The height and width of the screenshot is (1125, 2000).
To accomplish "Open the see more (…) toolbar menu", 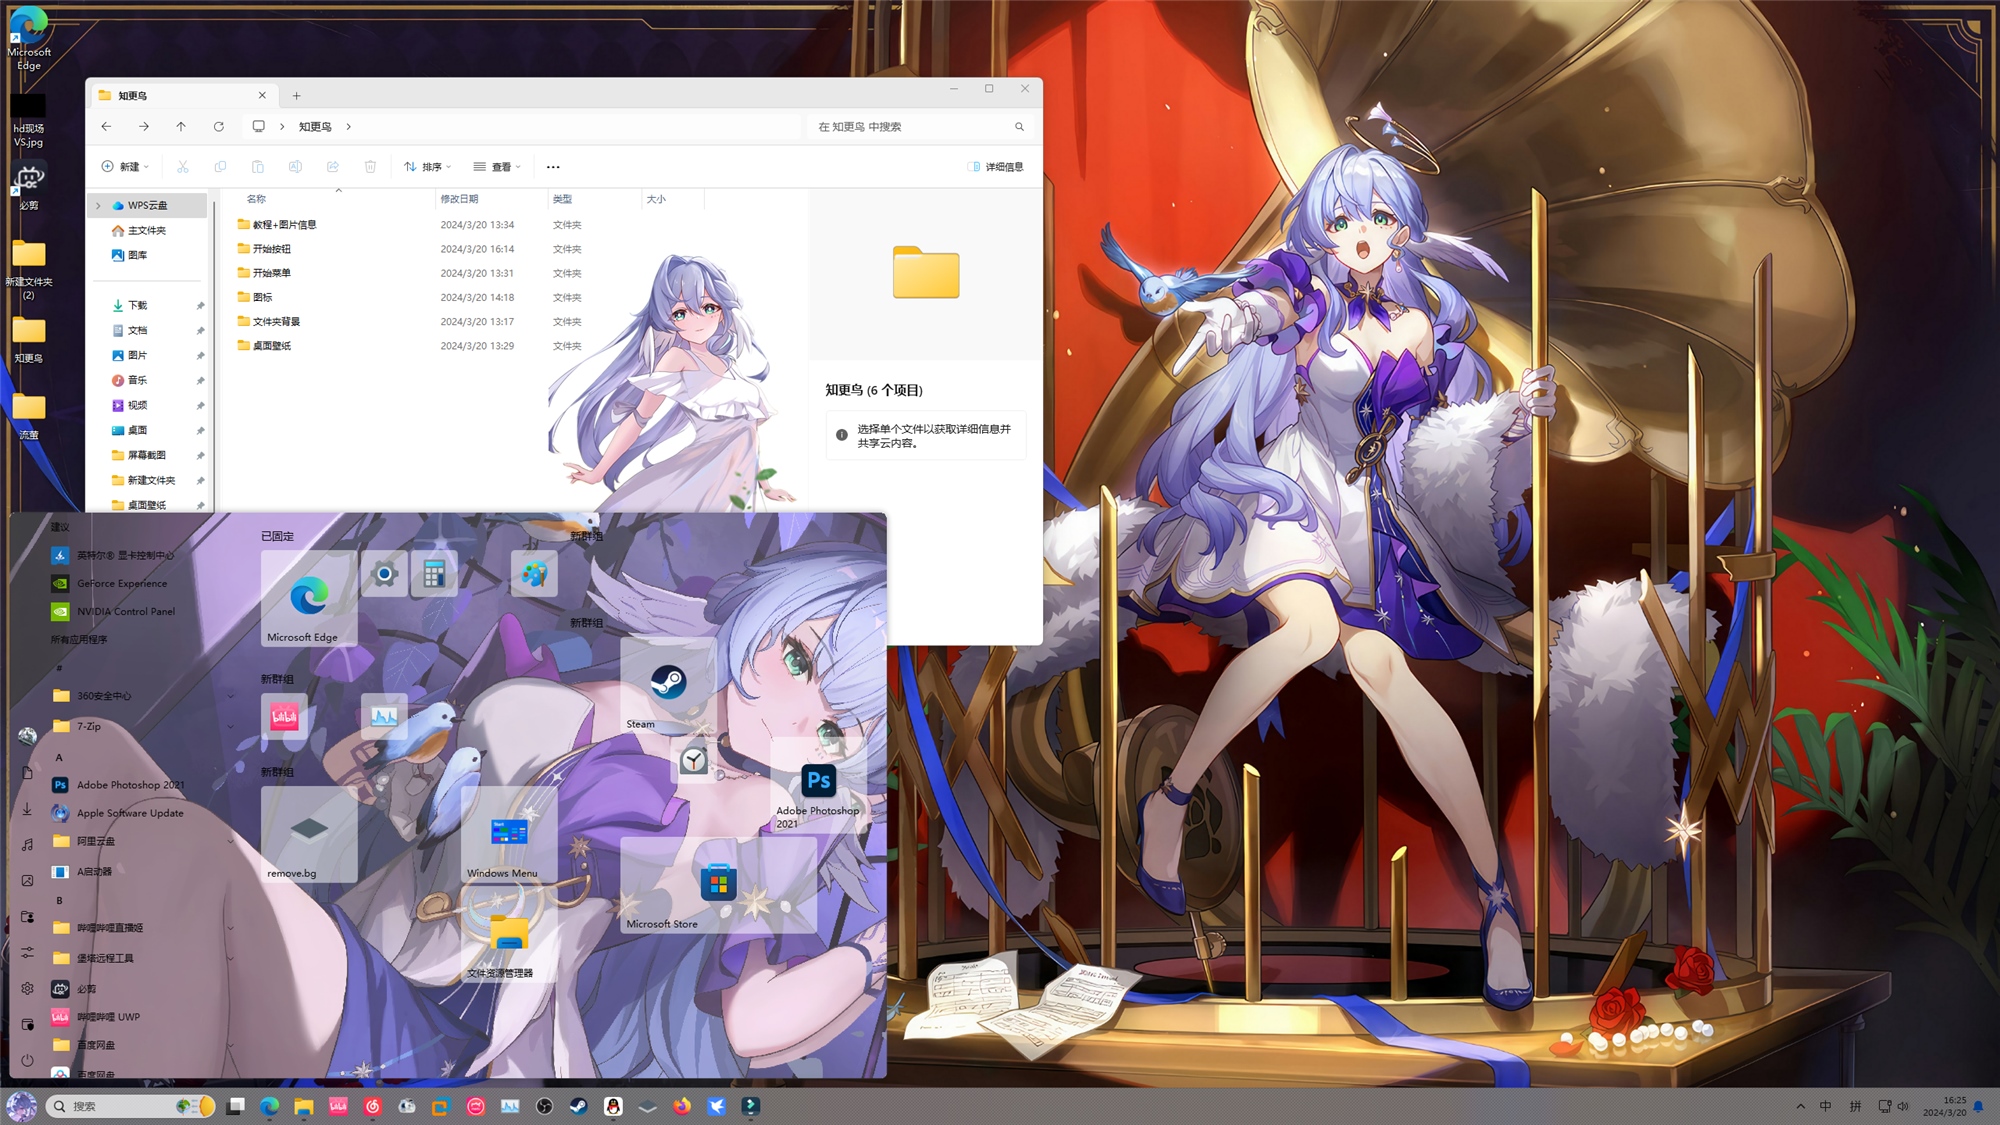I will [553, 167].
